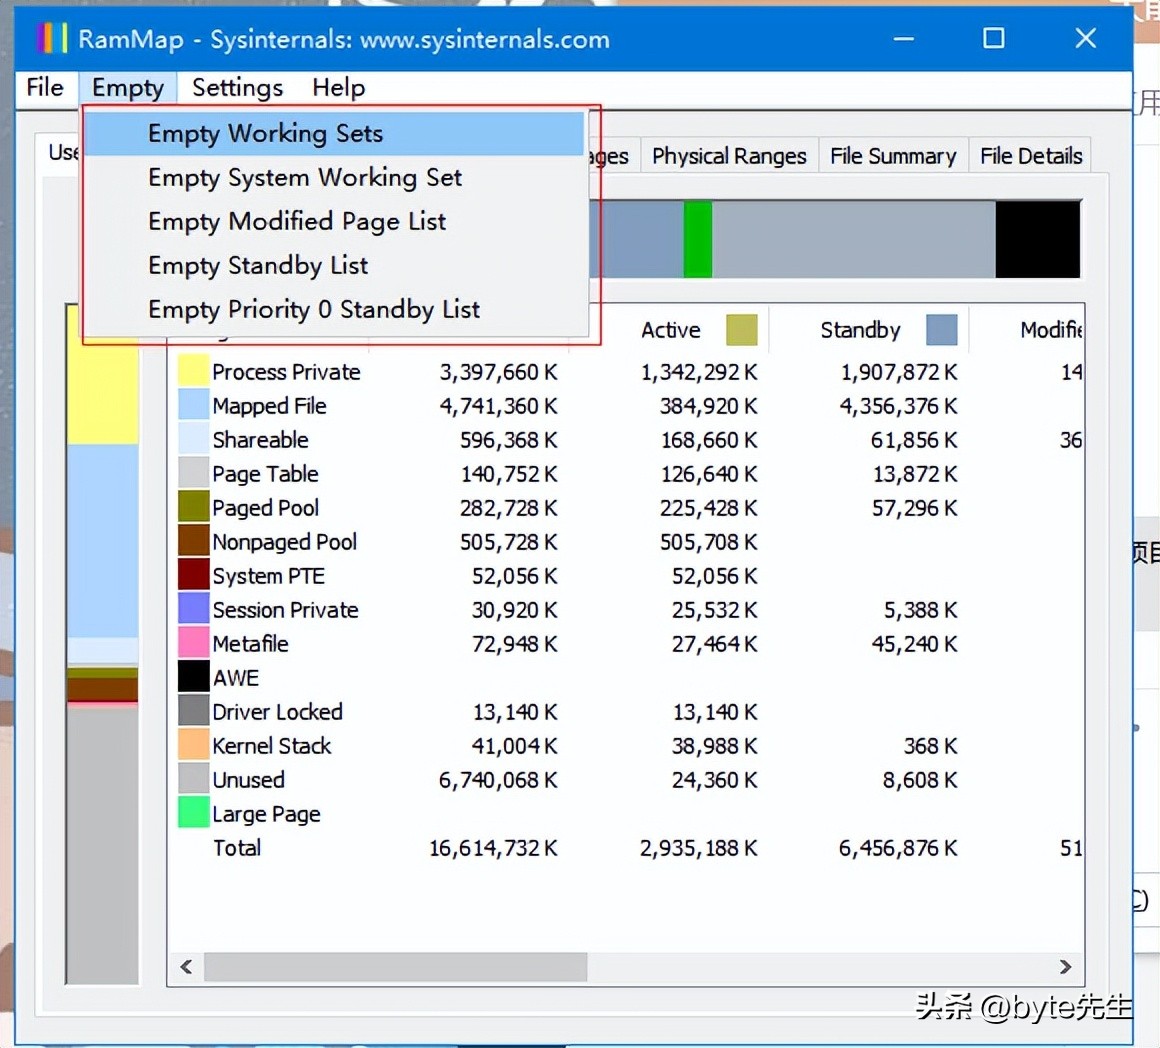Click the Driver Locked gray swatch
This screenshot has width=1160, height=1048.
pos(193,711)
